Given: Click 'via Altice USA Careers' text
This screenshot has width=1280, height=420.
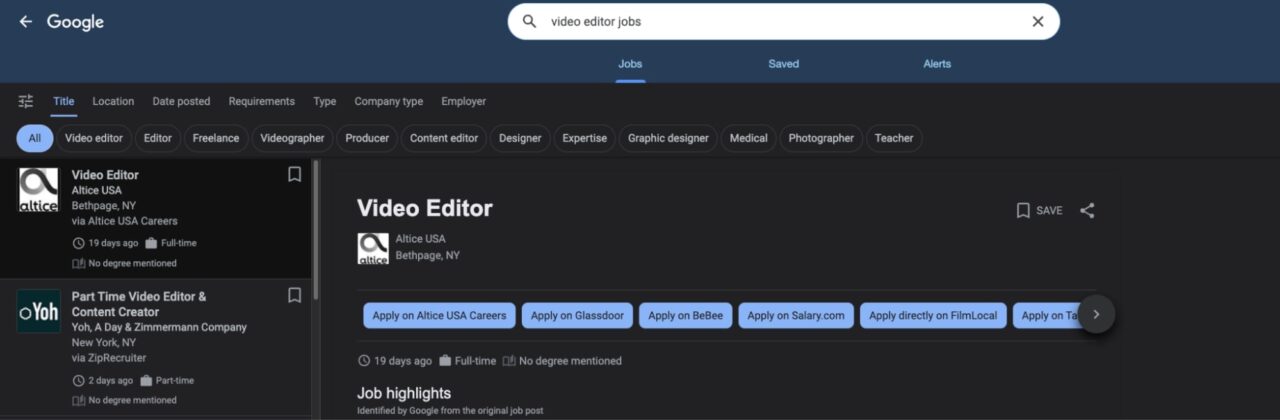Looking at the screenshot, I should [124, 221].
